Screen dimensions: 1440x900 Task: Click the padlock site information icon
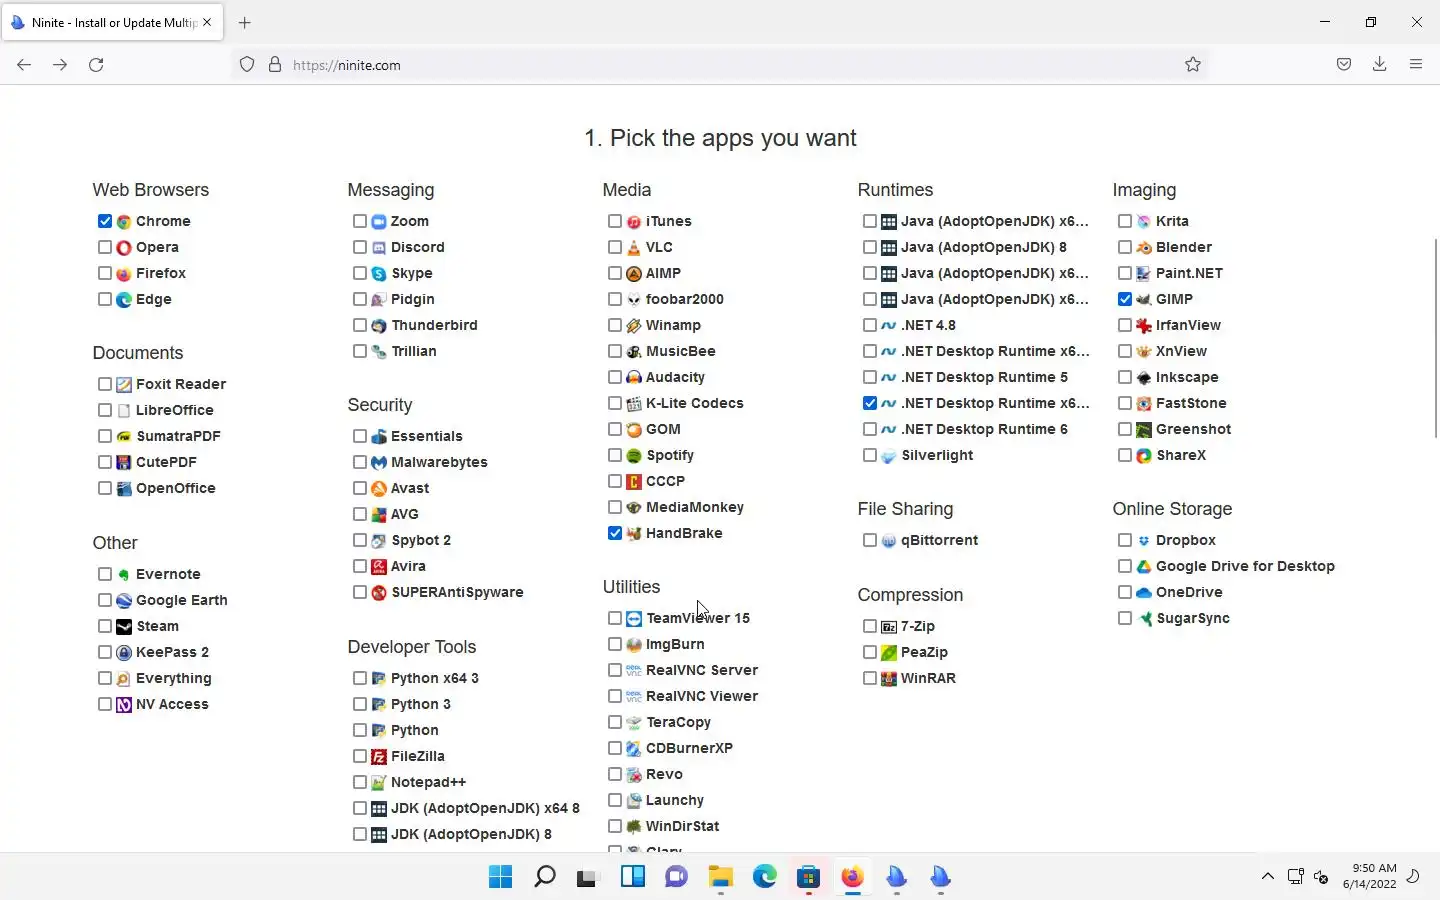coord(275,65)
